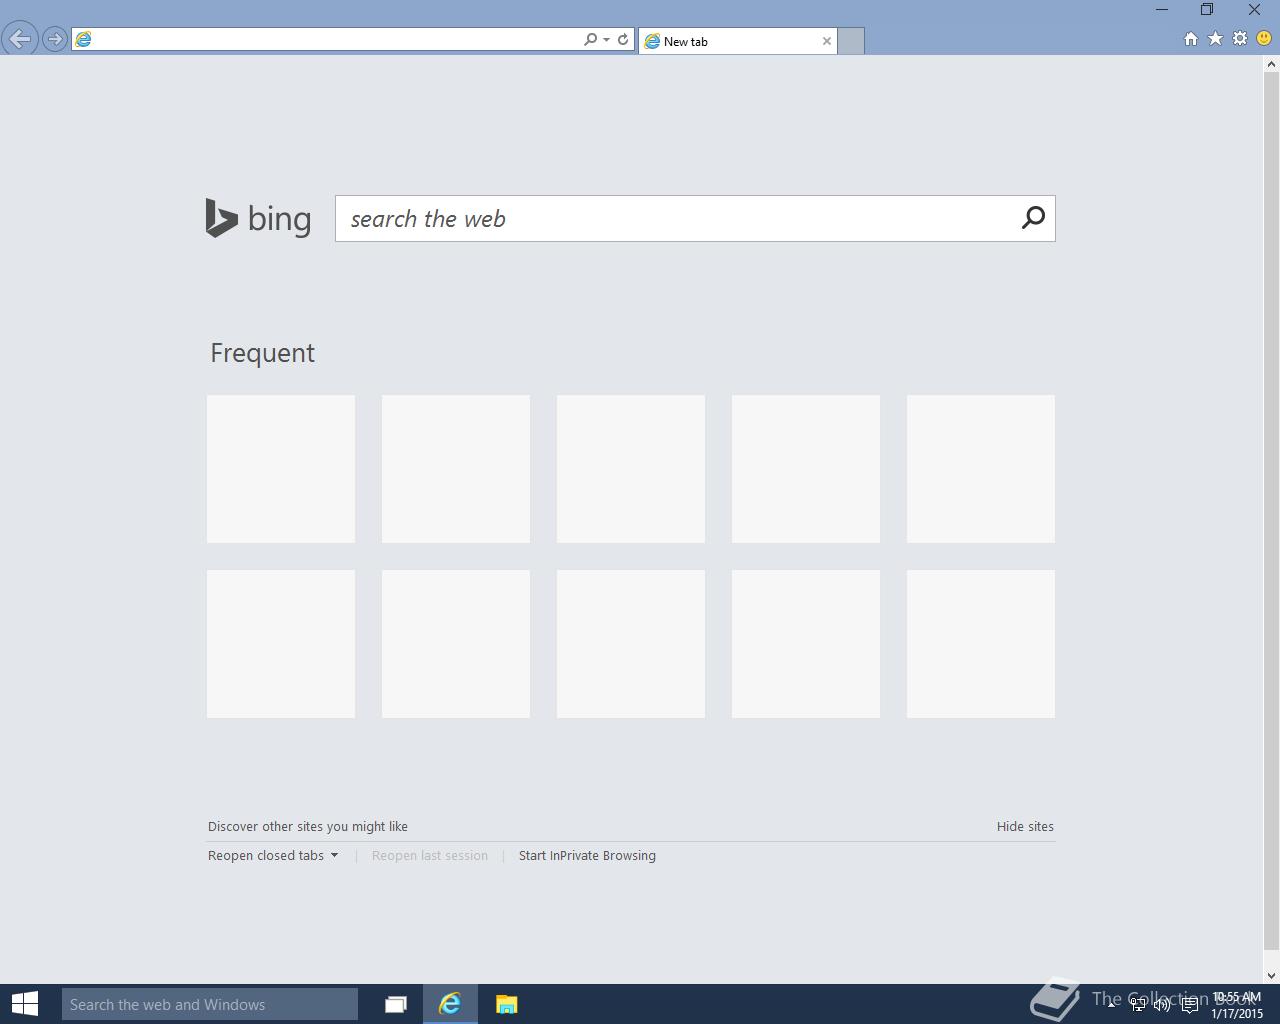Click the Internet Explorer taskbar icon
The height and width of the screenshot is (1024, 1280).
click(x=450, y=1004)
